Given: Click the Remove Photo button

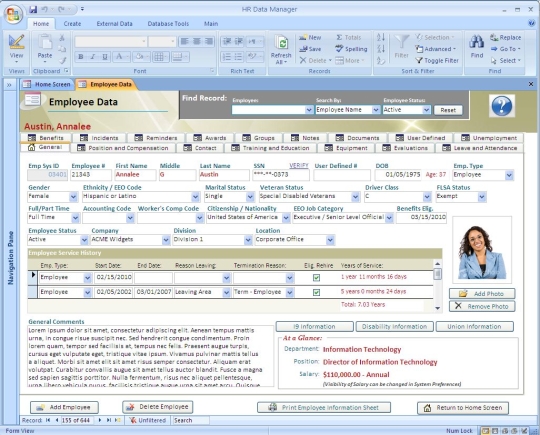Looking at the screenshot, I should (x=482, y=306).
